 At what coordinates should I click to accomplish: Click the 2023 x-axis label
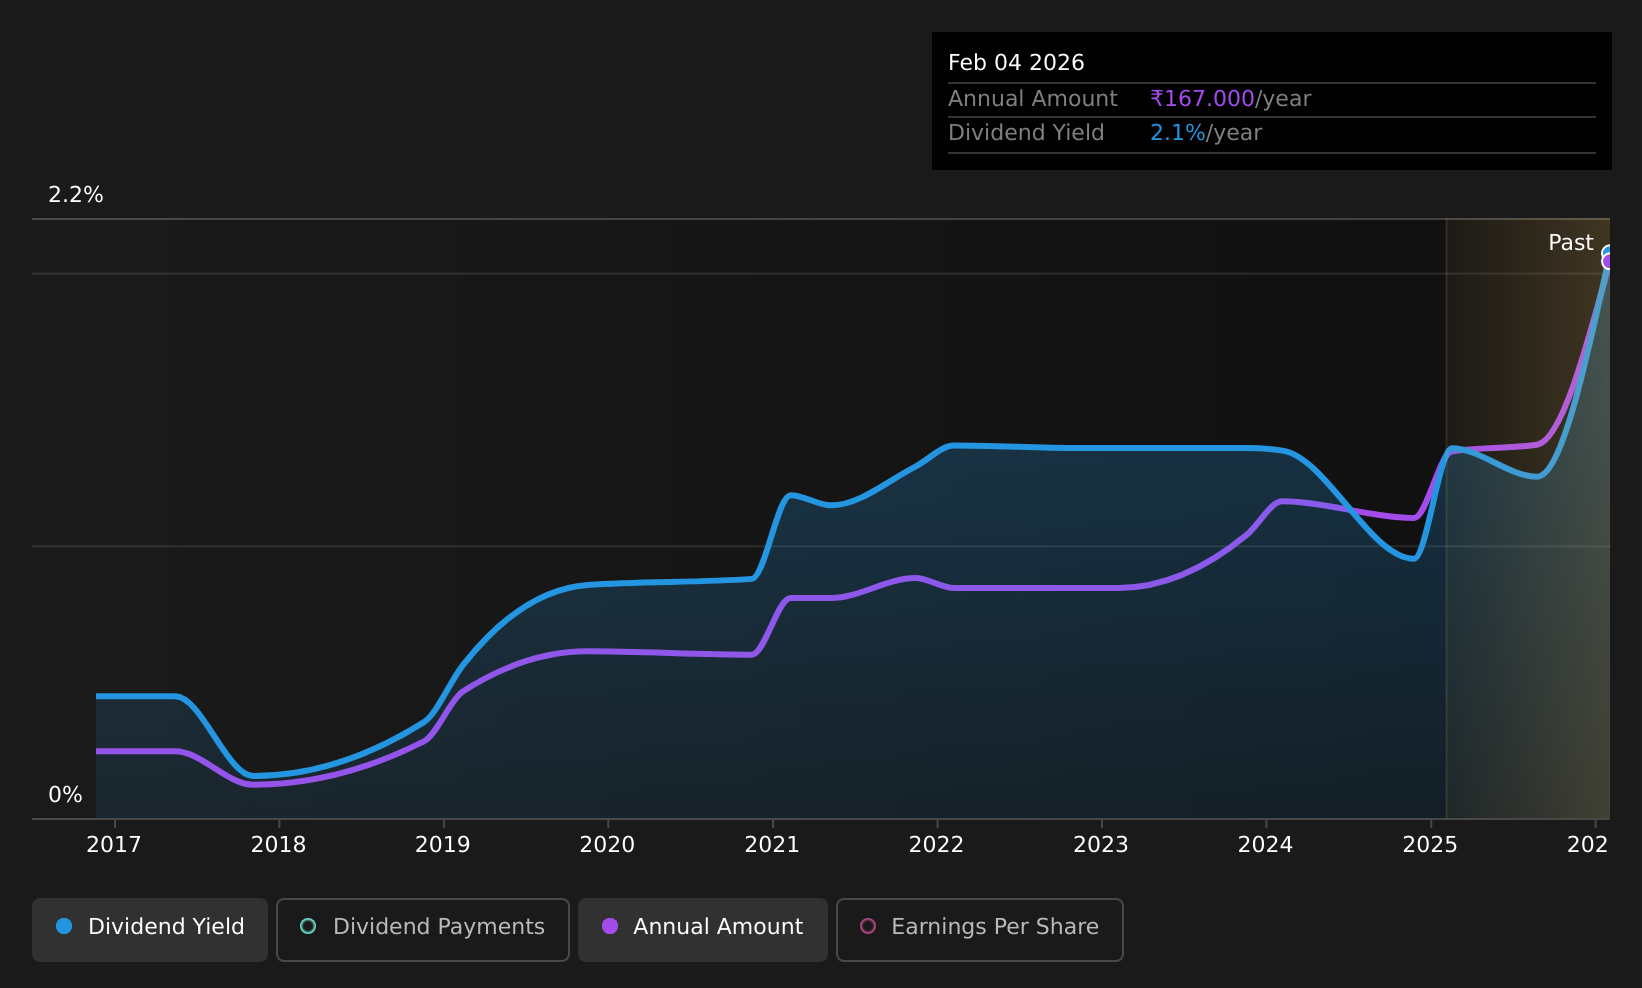point(1101,845)
